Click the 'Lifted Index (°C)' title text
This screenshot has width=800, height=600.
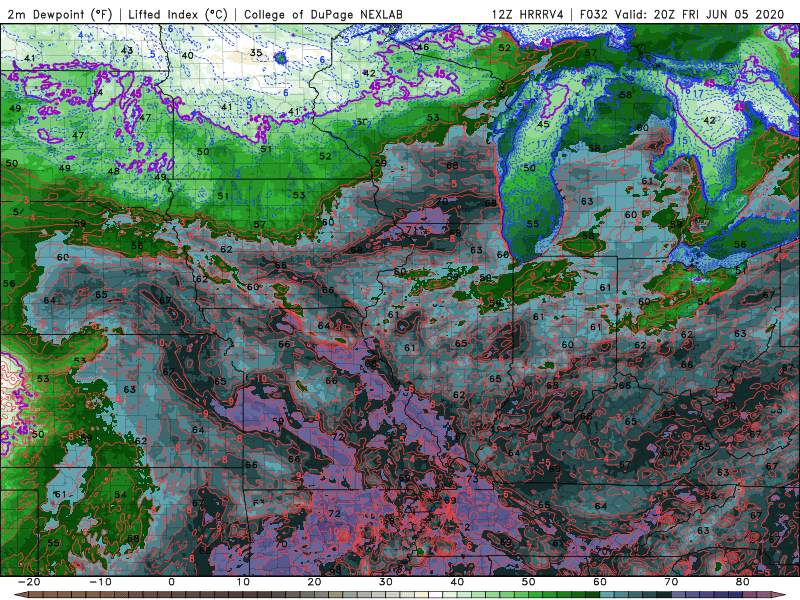coord(178,14)
